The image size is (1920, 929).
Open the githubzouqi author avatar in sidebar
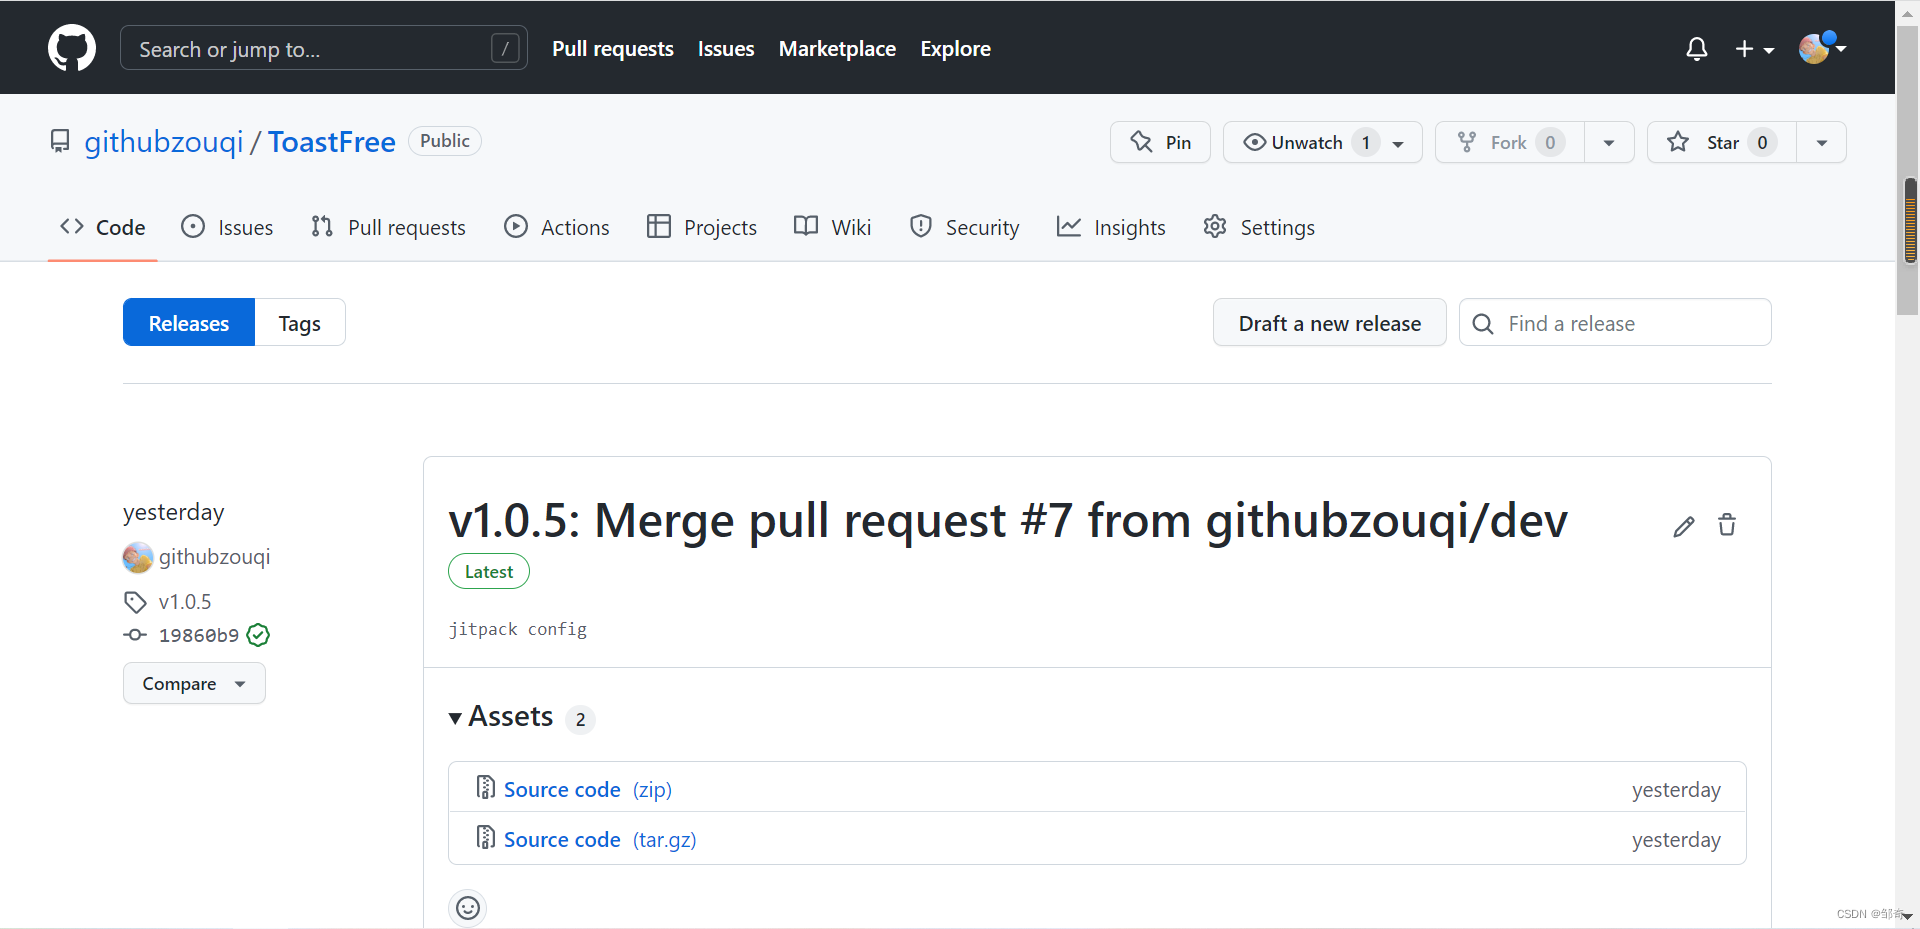(x=138, y=557)
